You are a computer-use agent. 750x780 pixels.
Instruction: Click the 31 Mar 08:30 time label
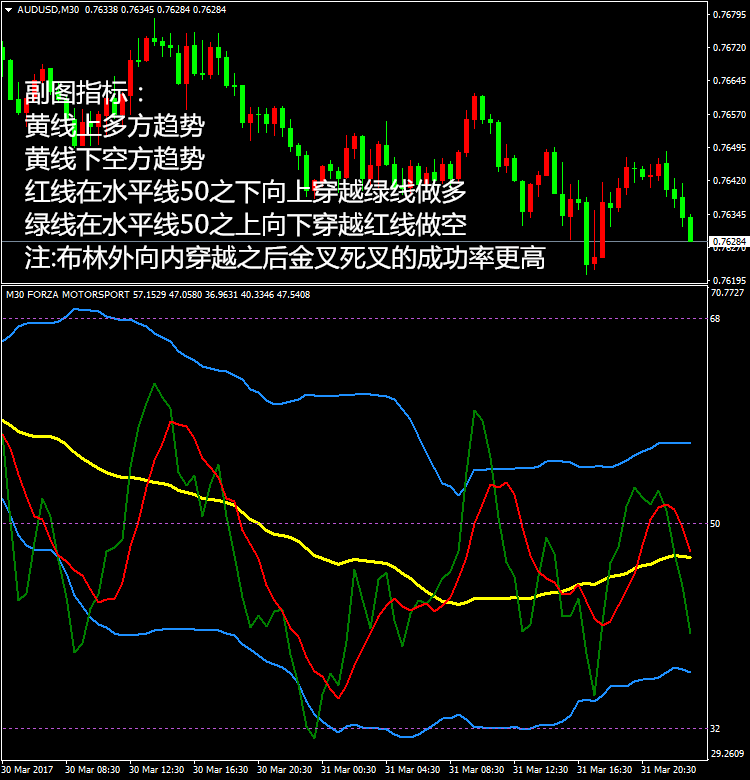[x=477, y=770]
